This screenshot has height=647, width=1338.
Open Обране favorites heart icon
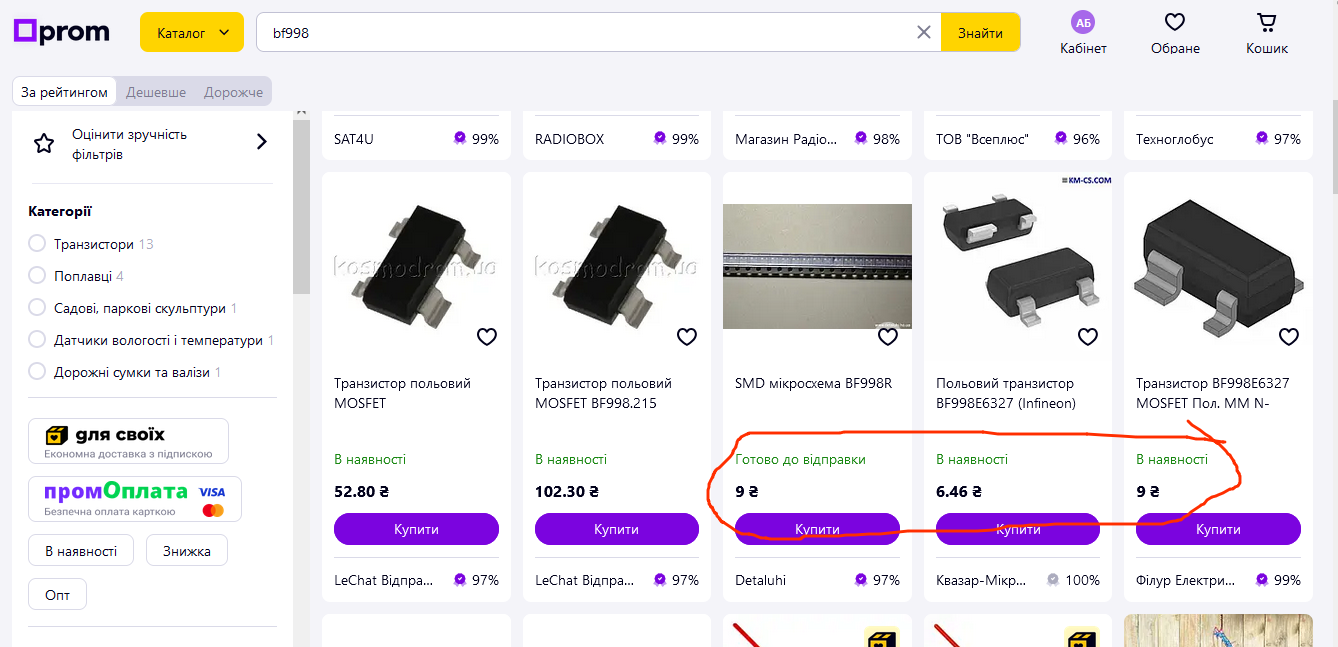click(x=1175, y=22)
